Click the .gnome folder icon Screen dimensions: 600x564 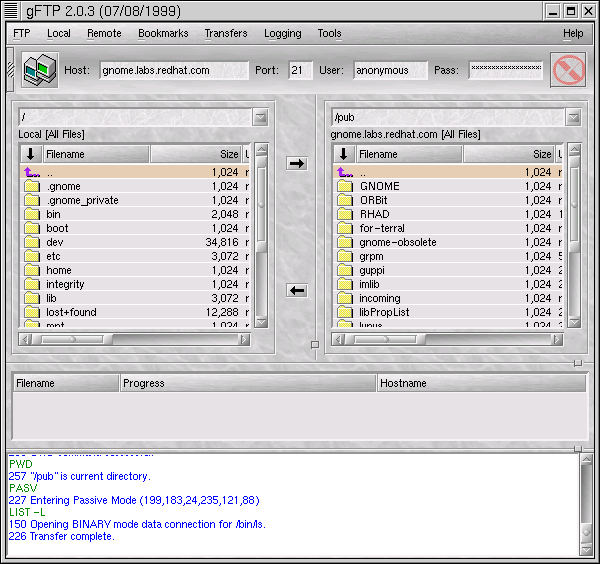click(x=32, y=186)
